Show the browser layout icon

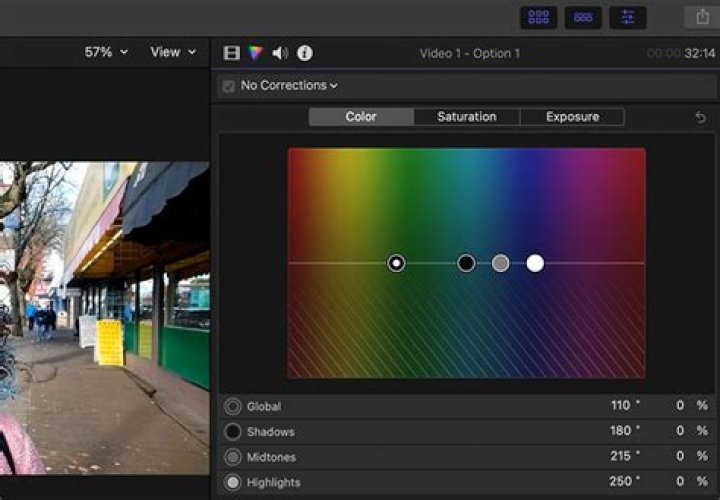[x=539, y=17]
